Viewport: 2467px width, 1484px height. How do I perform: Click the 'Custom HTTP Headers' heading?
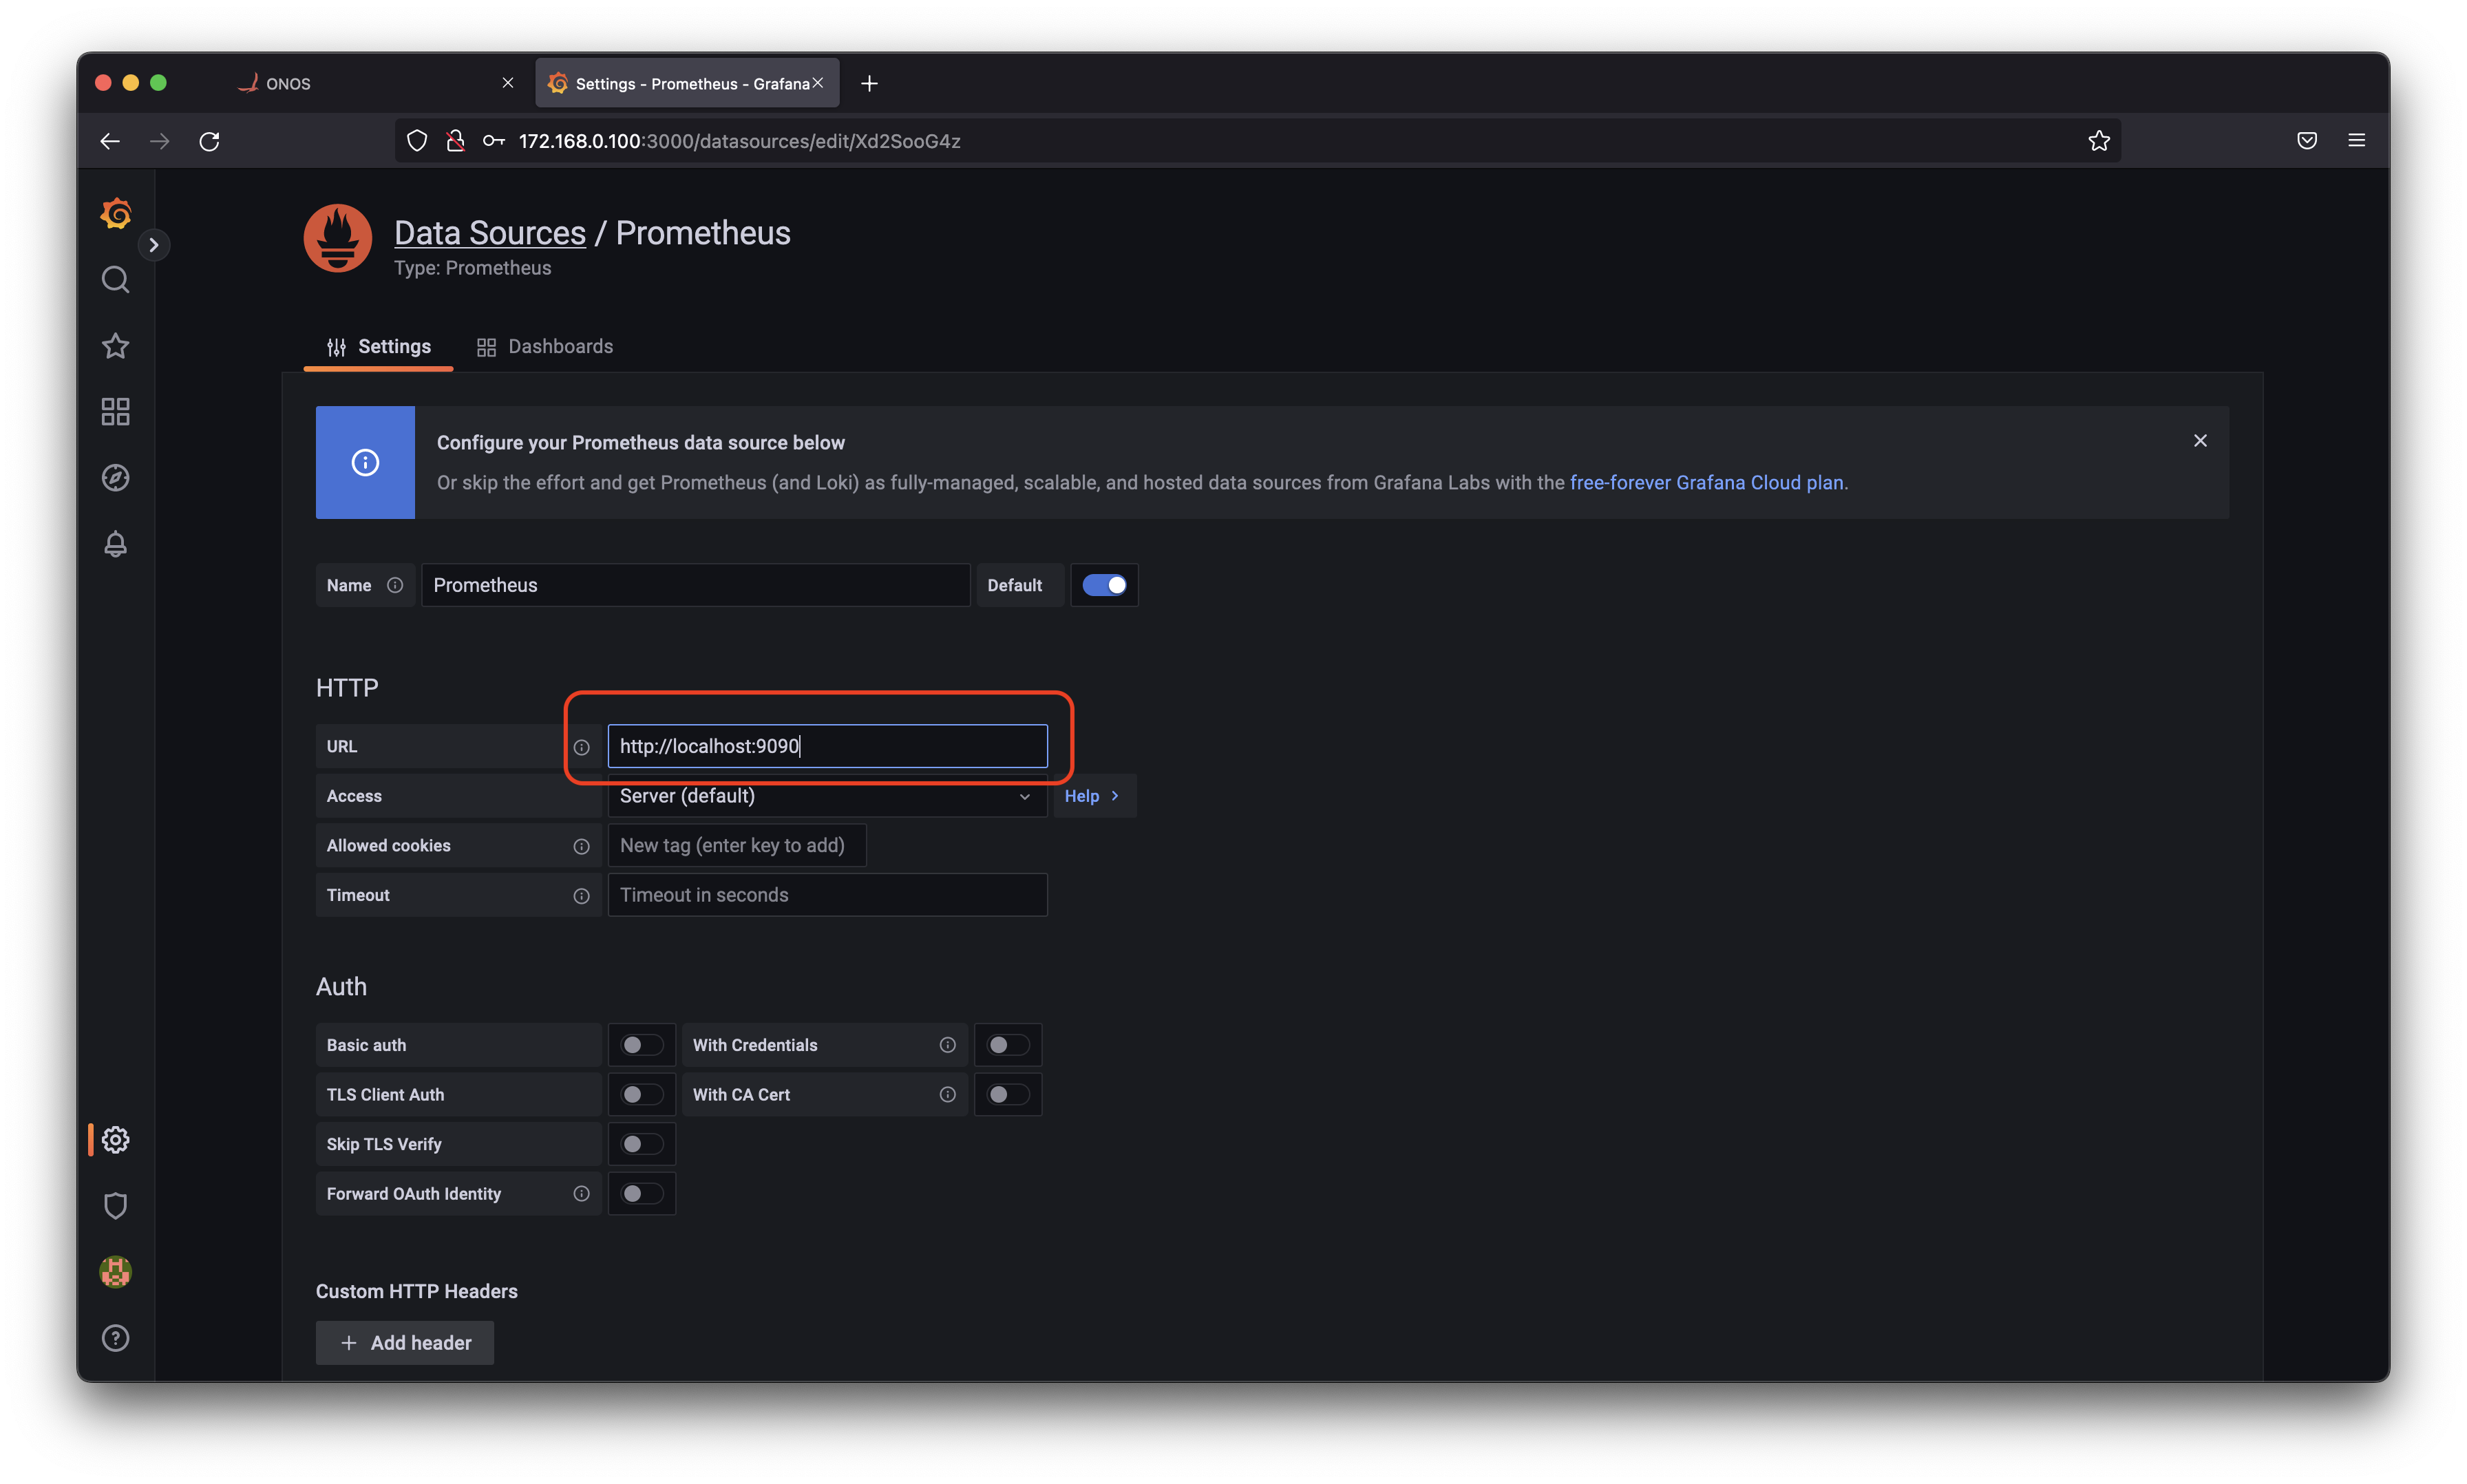click(x=417, y=1291)
